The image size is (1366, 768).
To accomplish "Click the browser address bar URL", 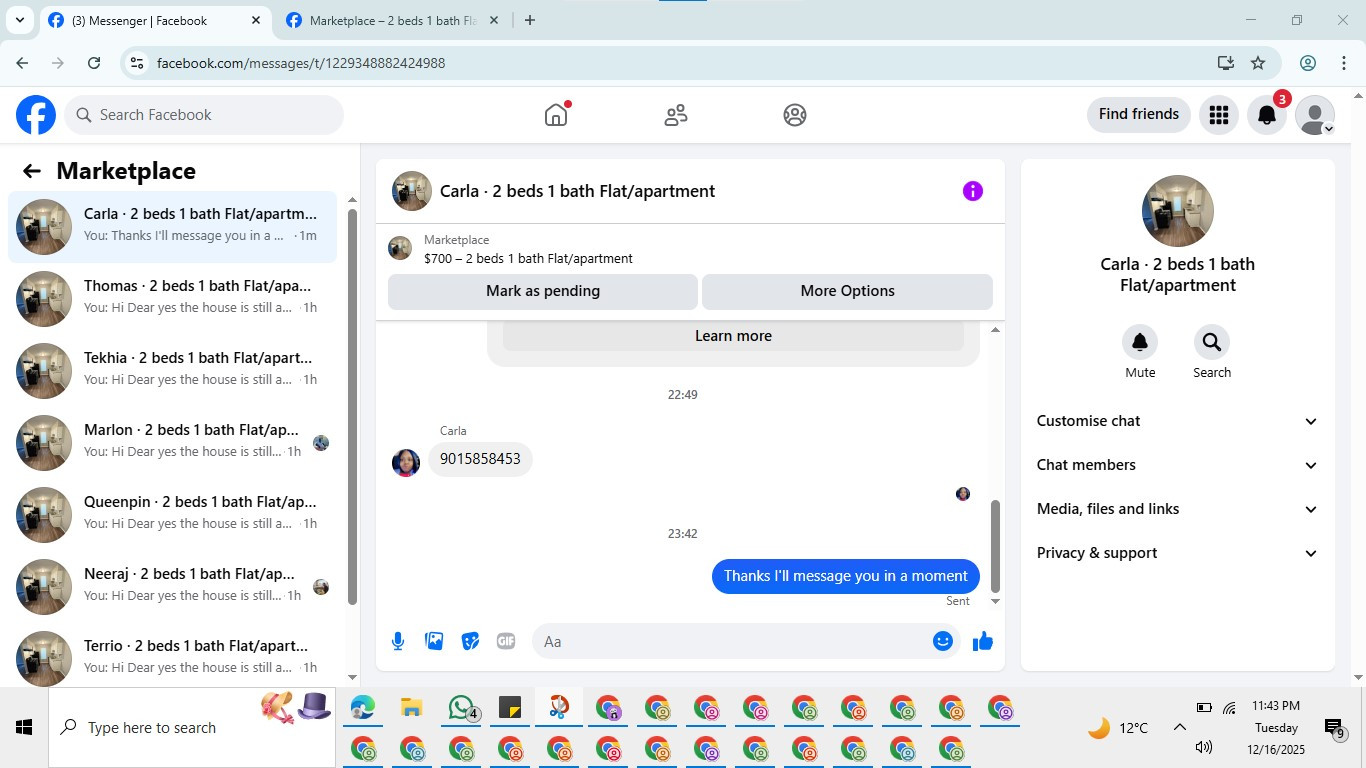I will click(x=301, y=63).
